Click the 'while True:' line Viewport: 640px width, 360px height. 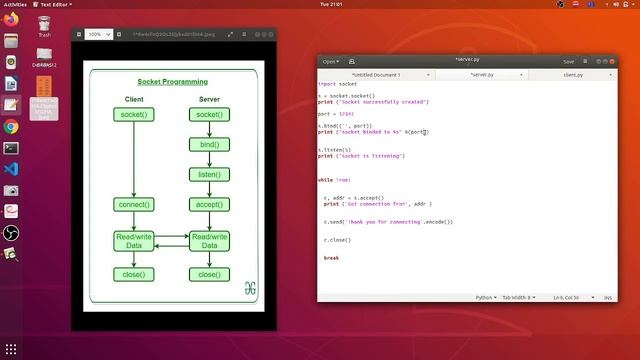tap(335, 180)
